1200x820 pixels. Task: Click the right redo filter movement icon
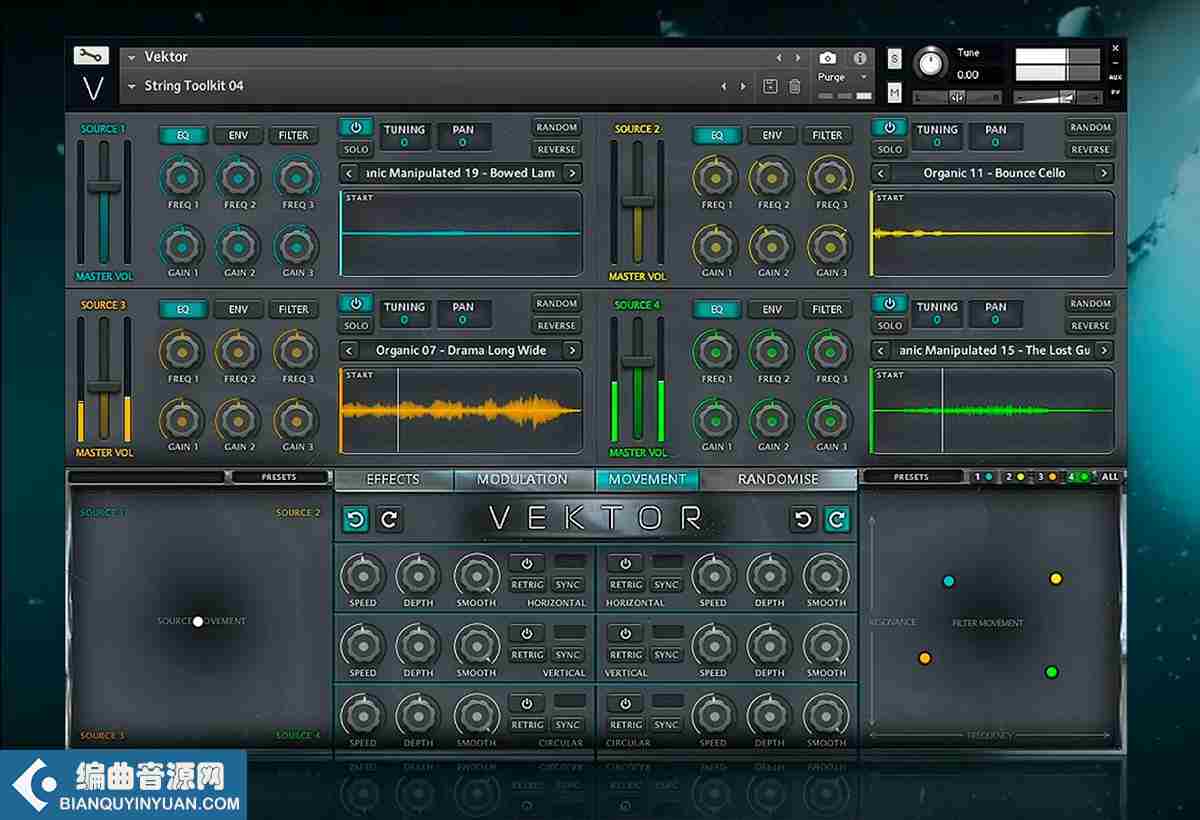[x=837, y=519]
